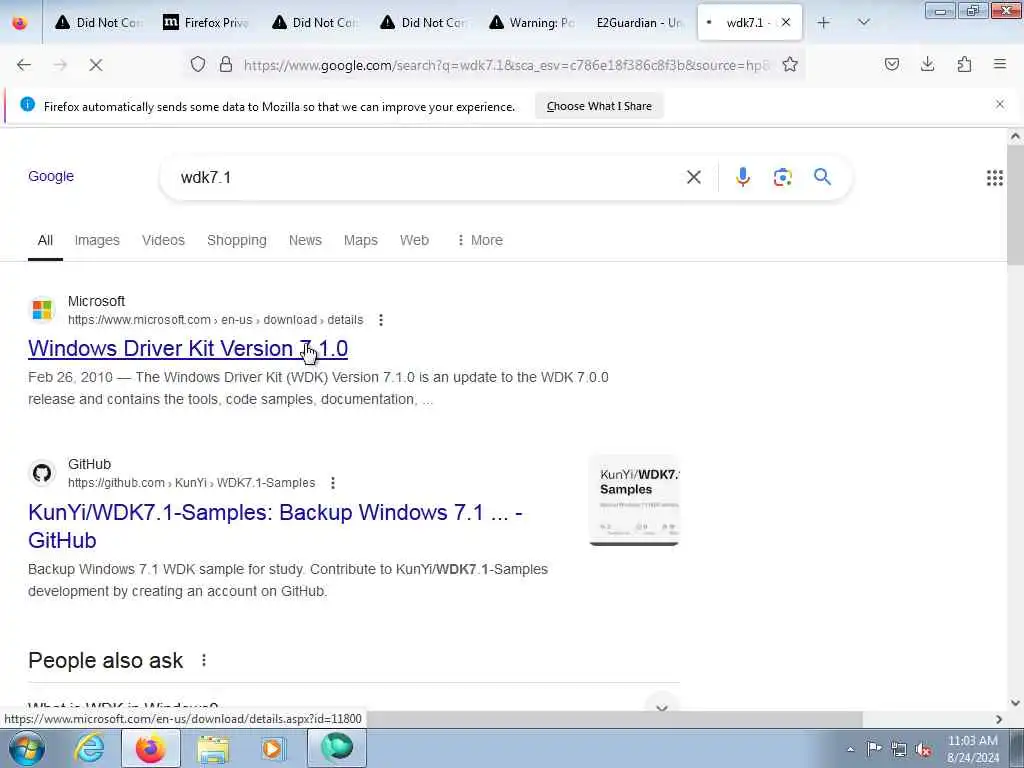The image size is (1024, 768).
Task: Switch to E2Guardian tab
Action: (639, 23)
